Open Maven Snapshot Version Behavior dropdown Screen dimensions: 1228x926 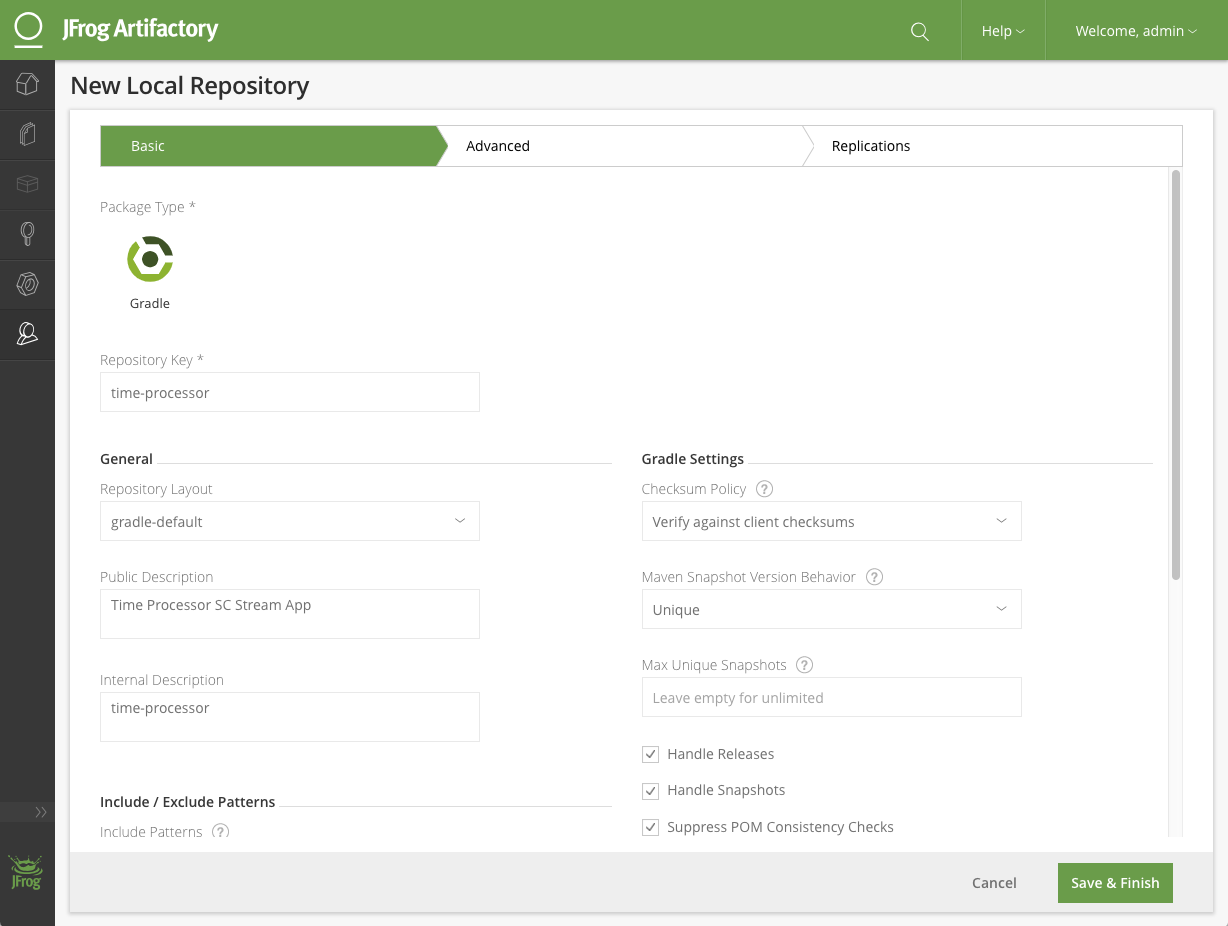click(832, 609)
